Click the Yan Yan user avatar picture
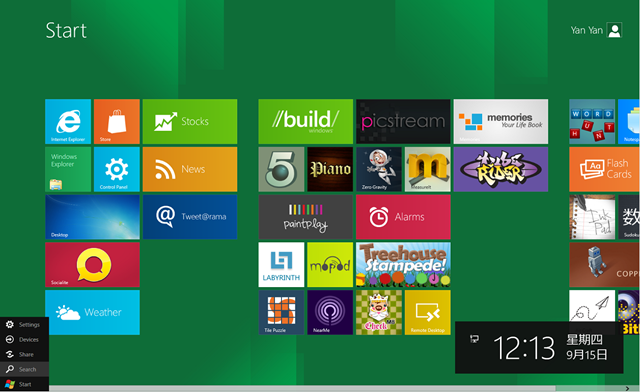The height and width of the screenshot is (392, 640). click(614, 30)
